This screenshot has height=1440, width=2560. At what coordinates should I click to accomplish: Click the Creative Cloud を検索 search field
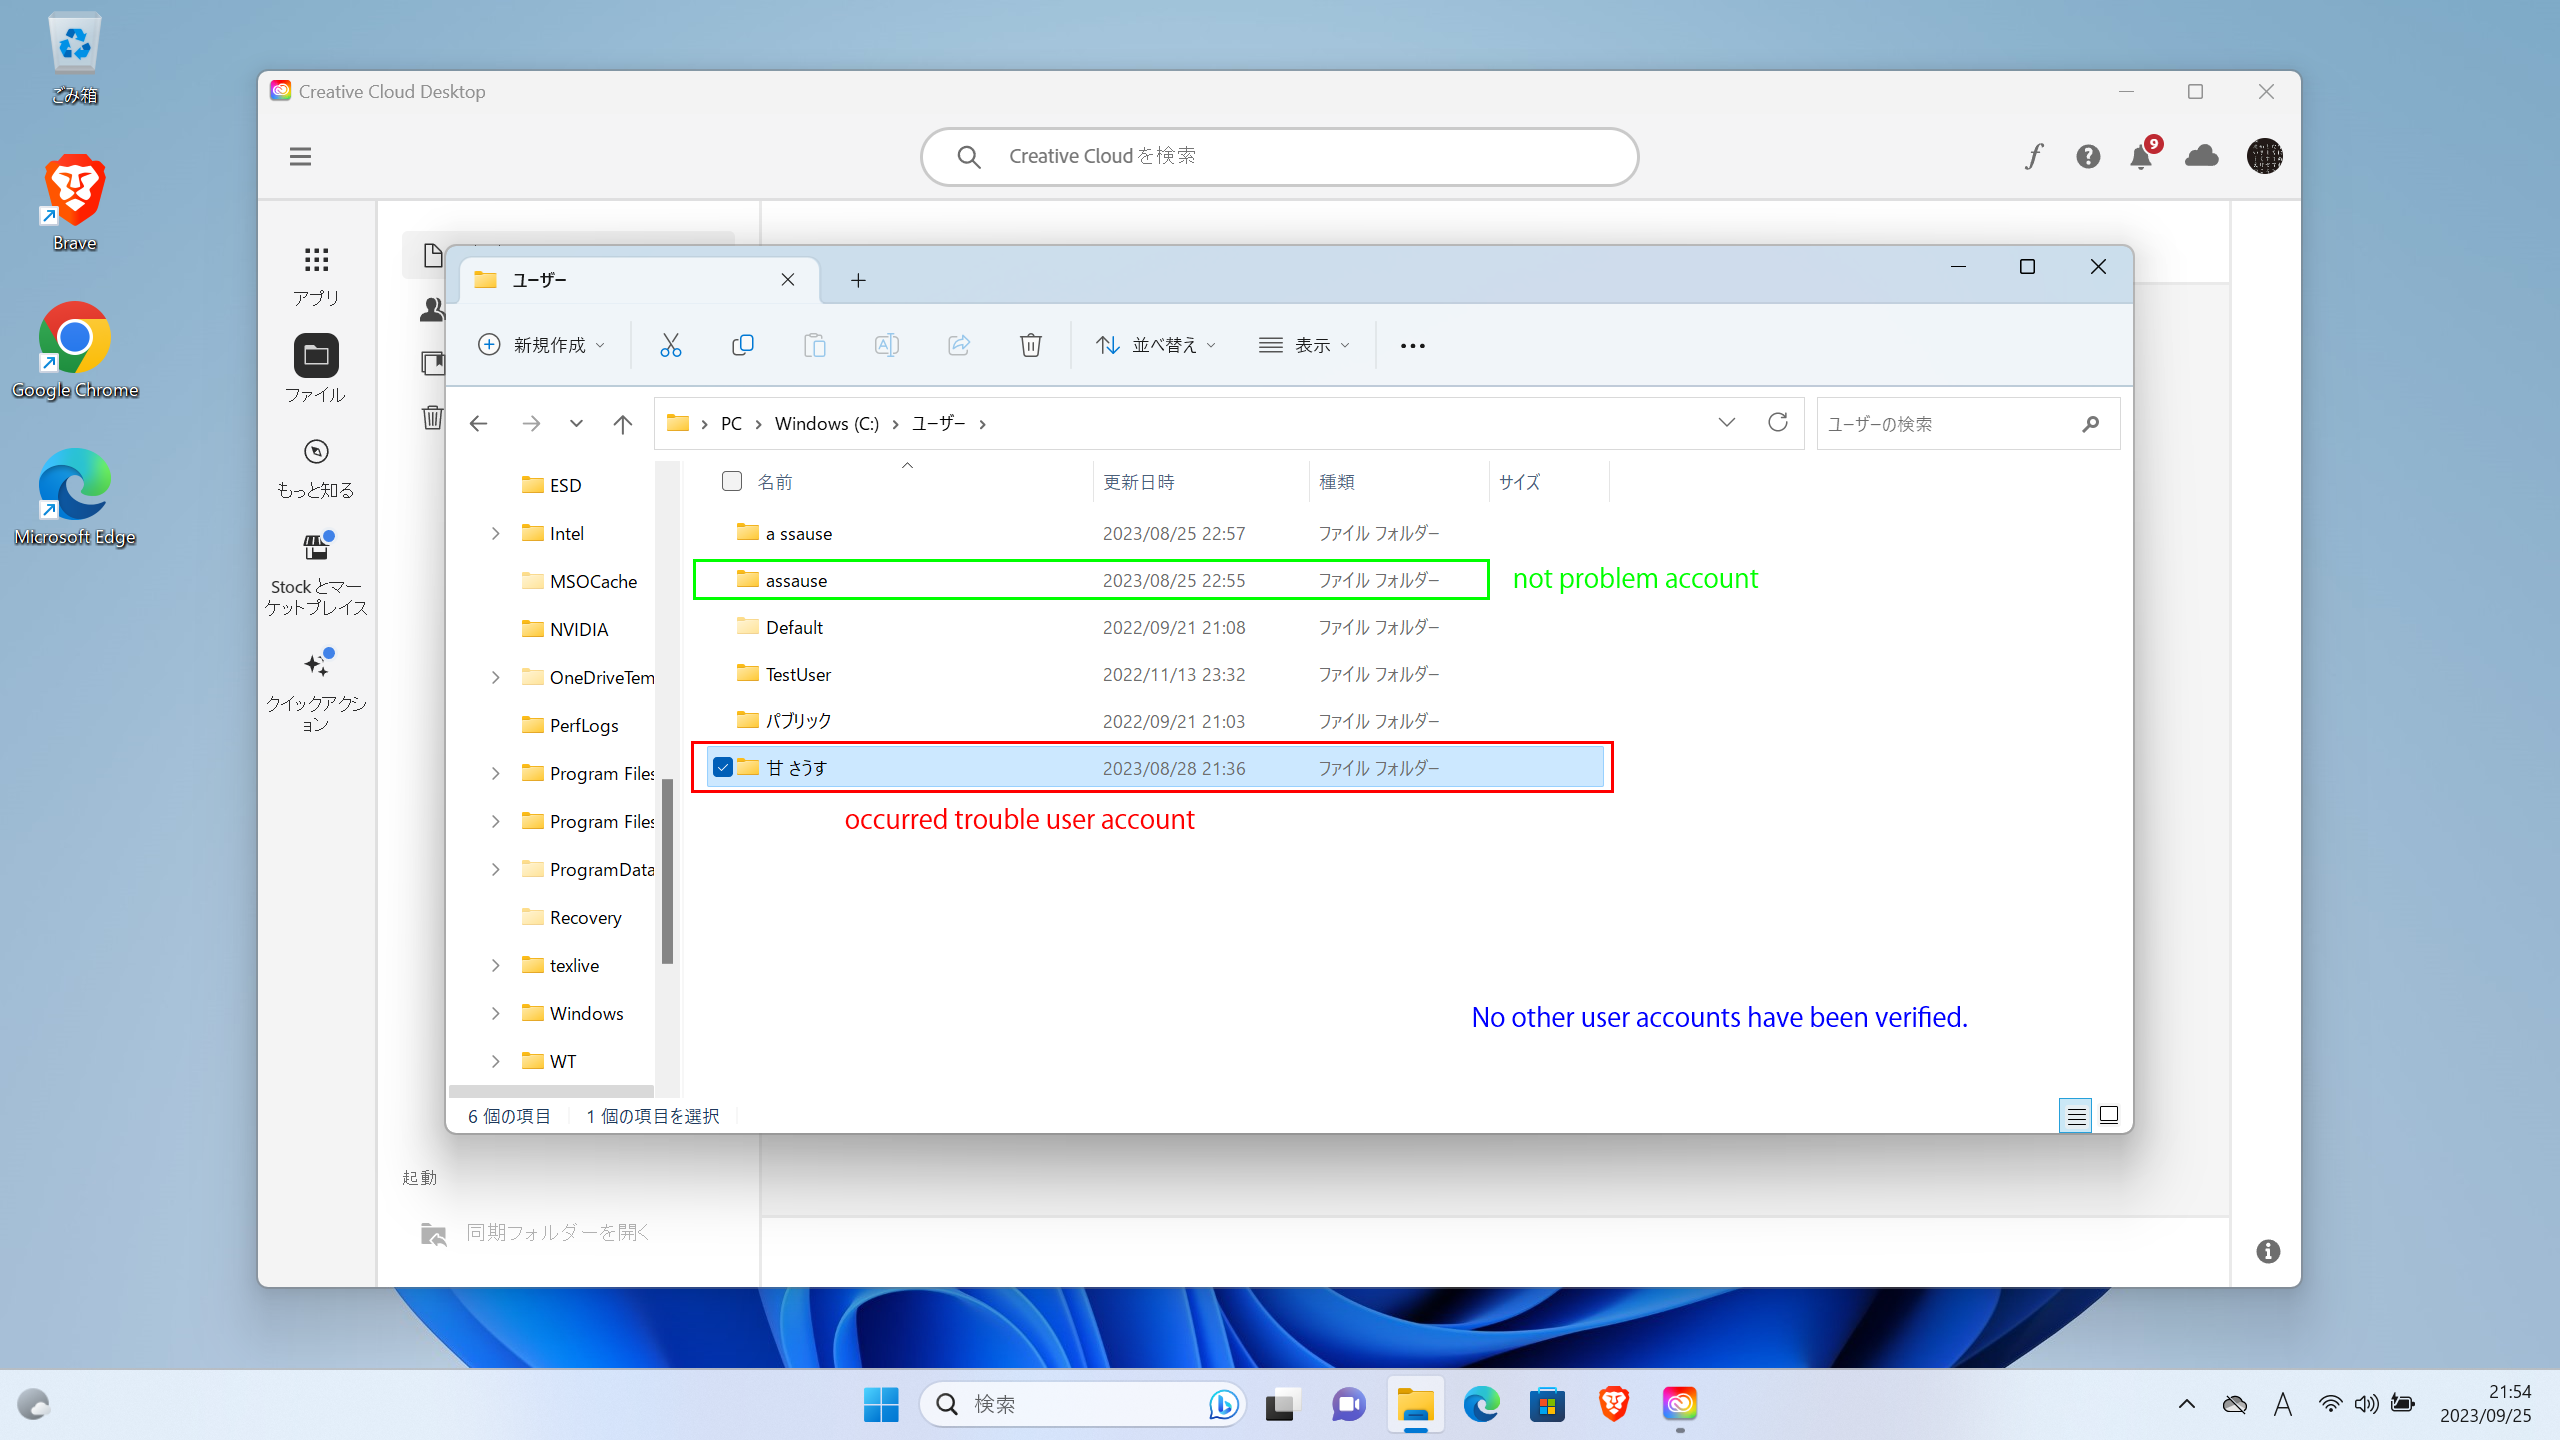point(1279,157)
